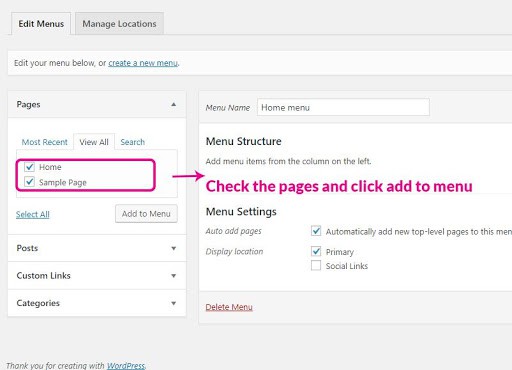
Task: Open the WordPress footer link
Action: click(x=126, y=366)
